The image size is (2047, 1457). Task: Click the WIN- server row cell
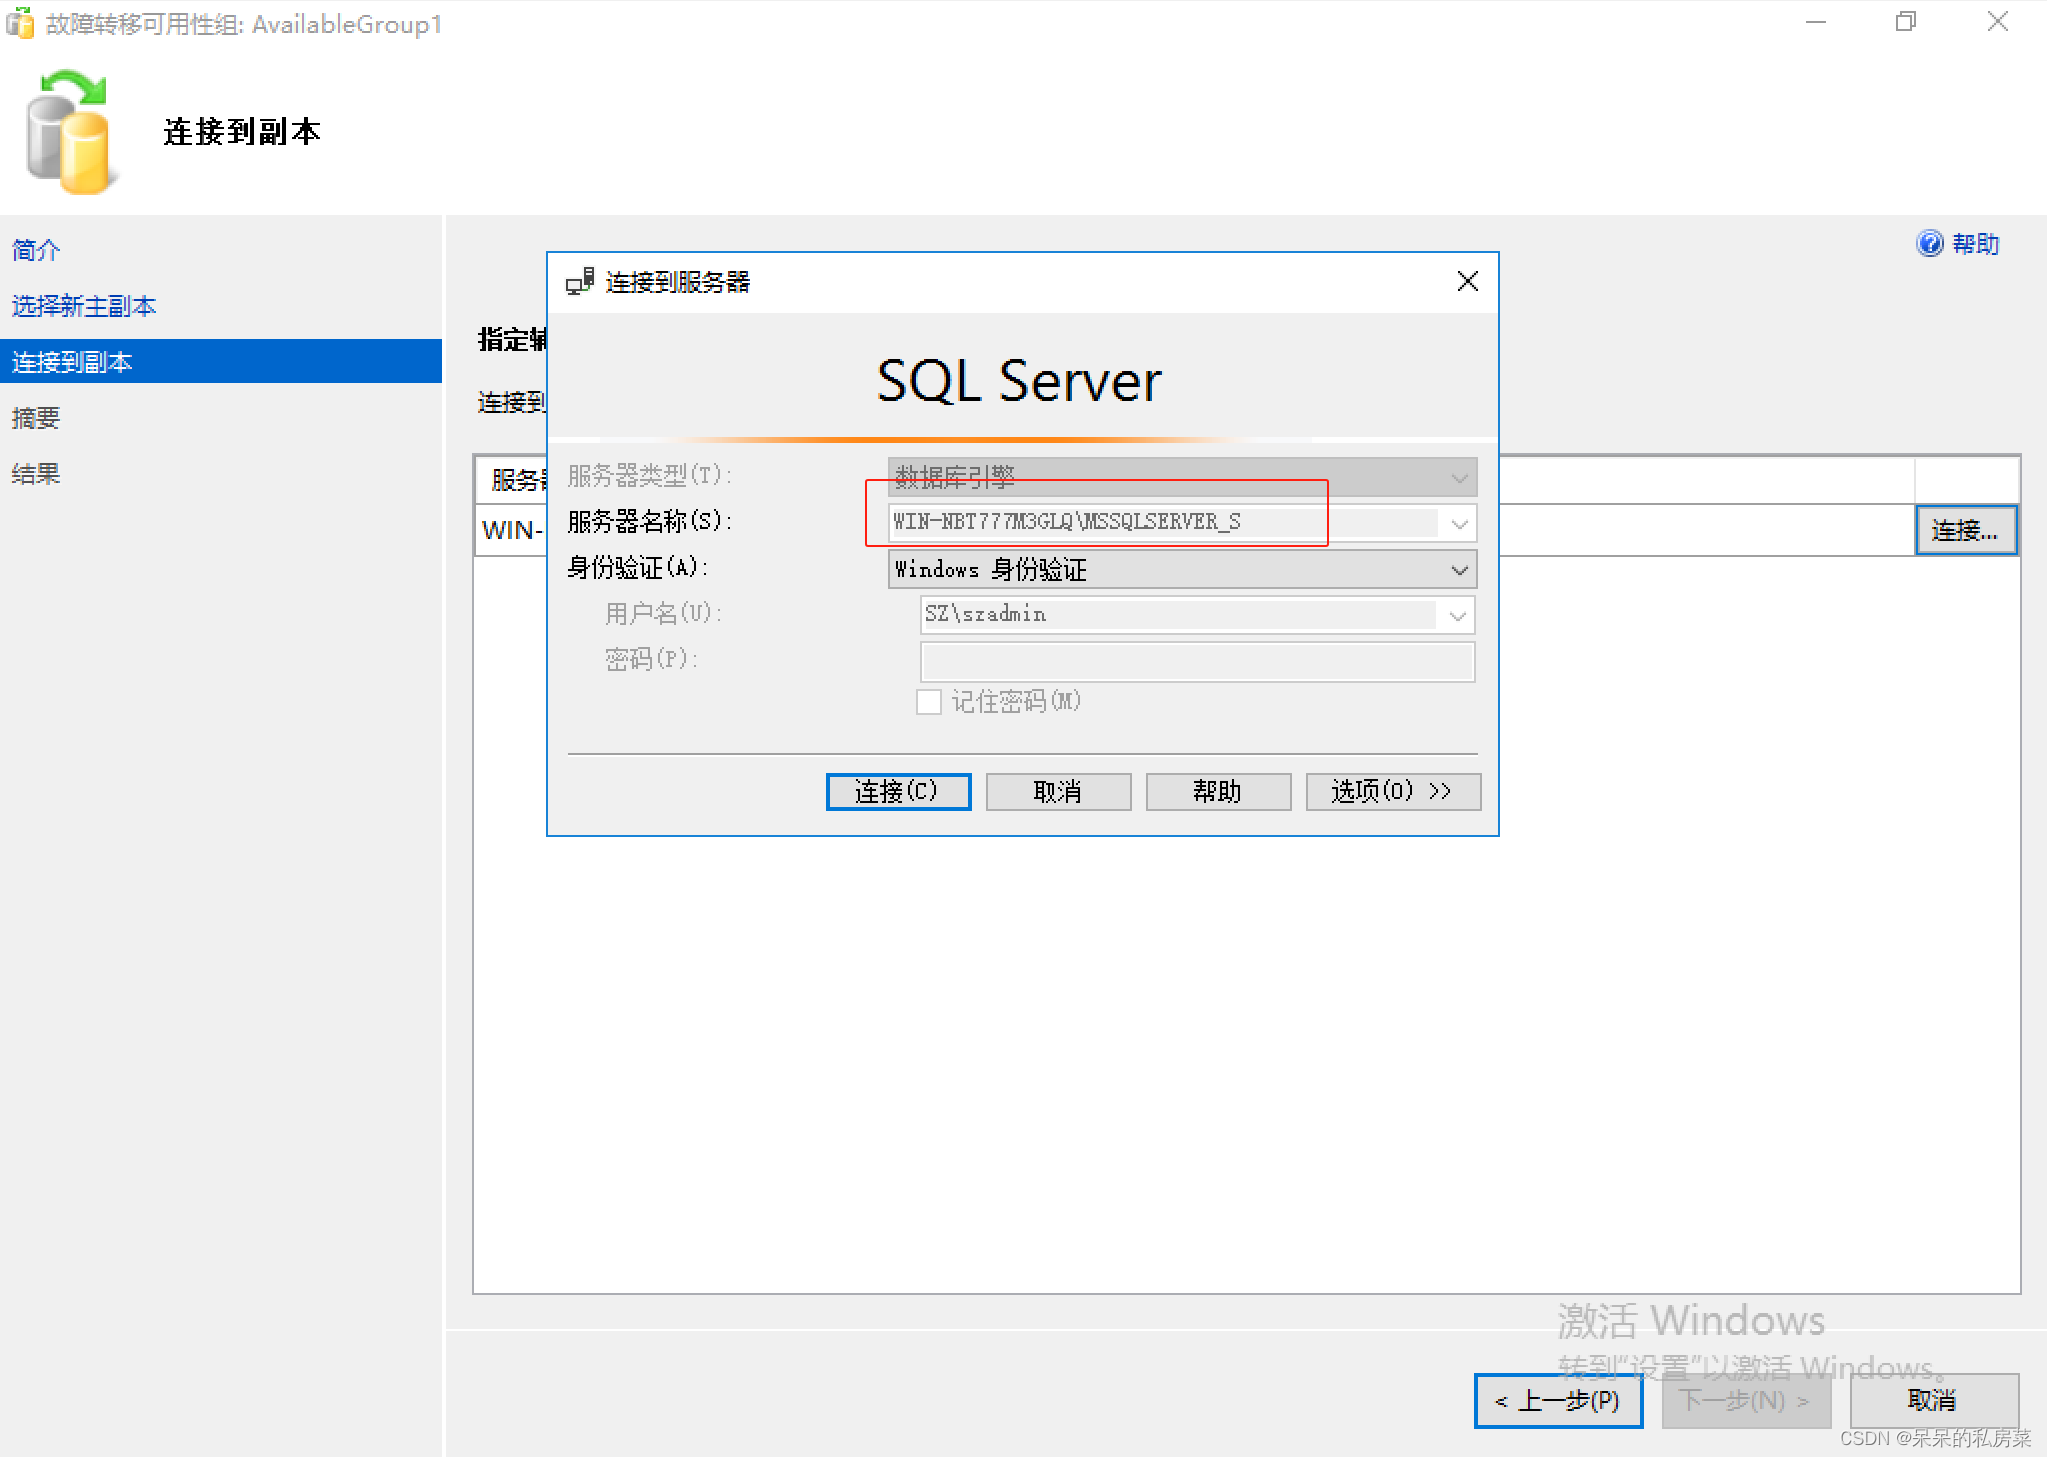[512, 530]
